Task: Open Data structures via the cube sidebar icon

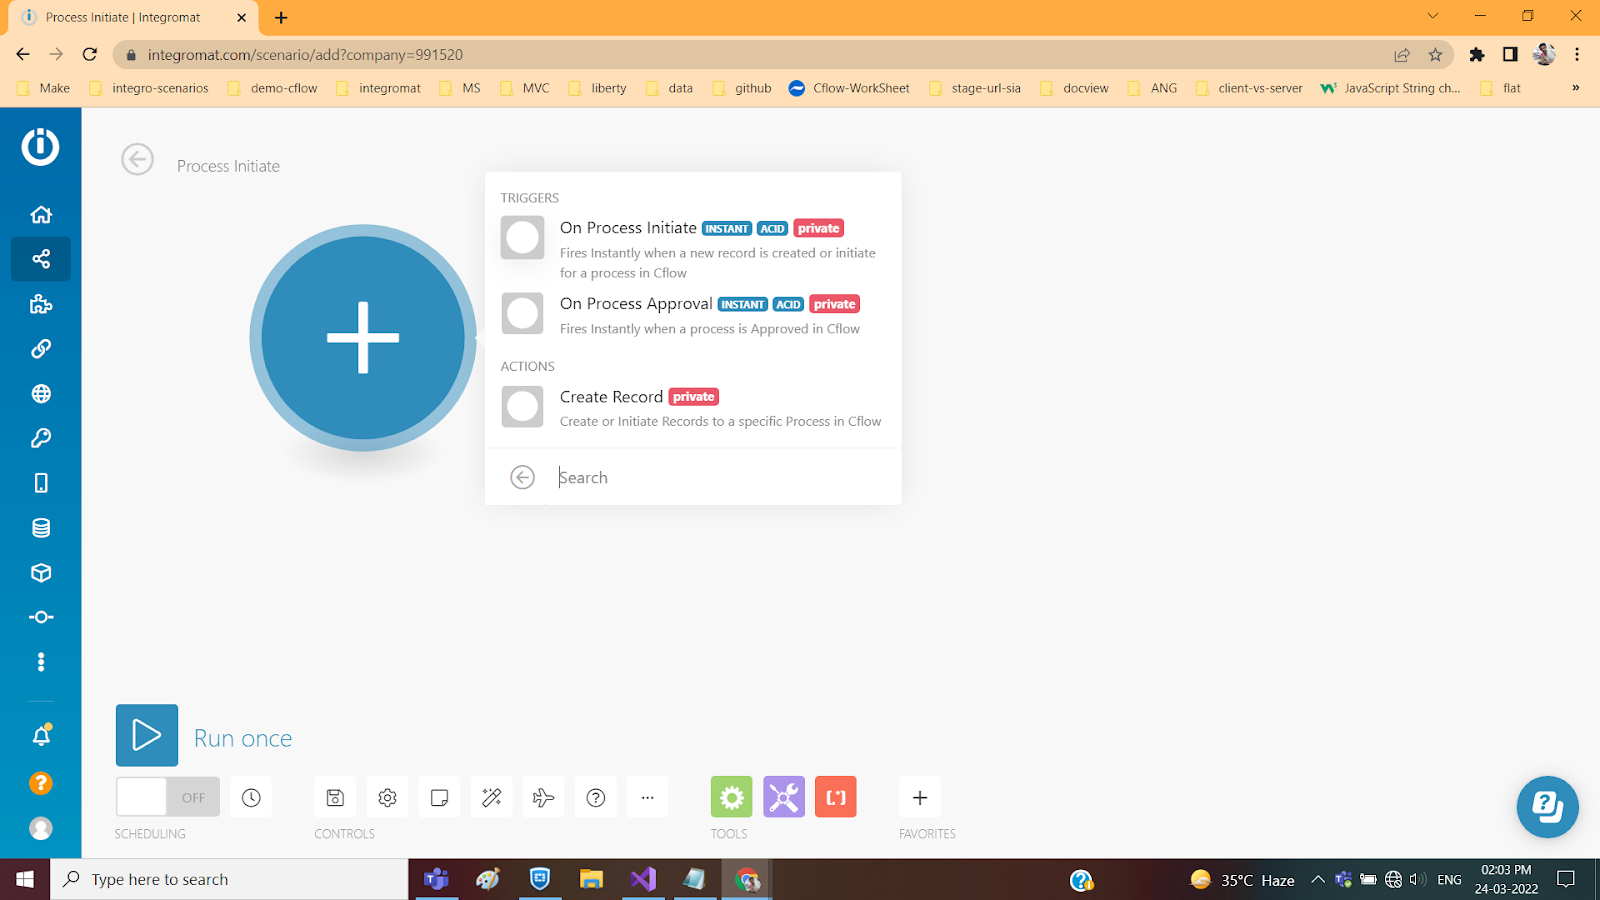Action: tap(41, 573)
